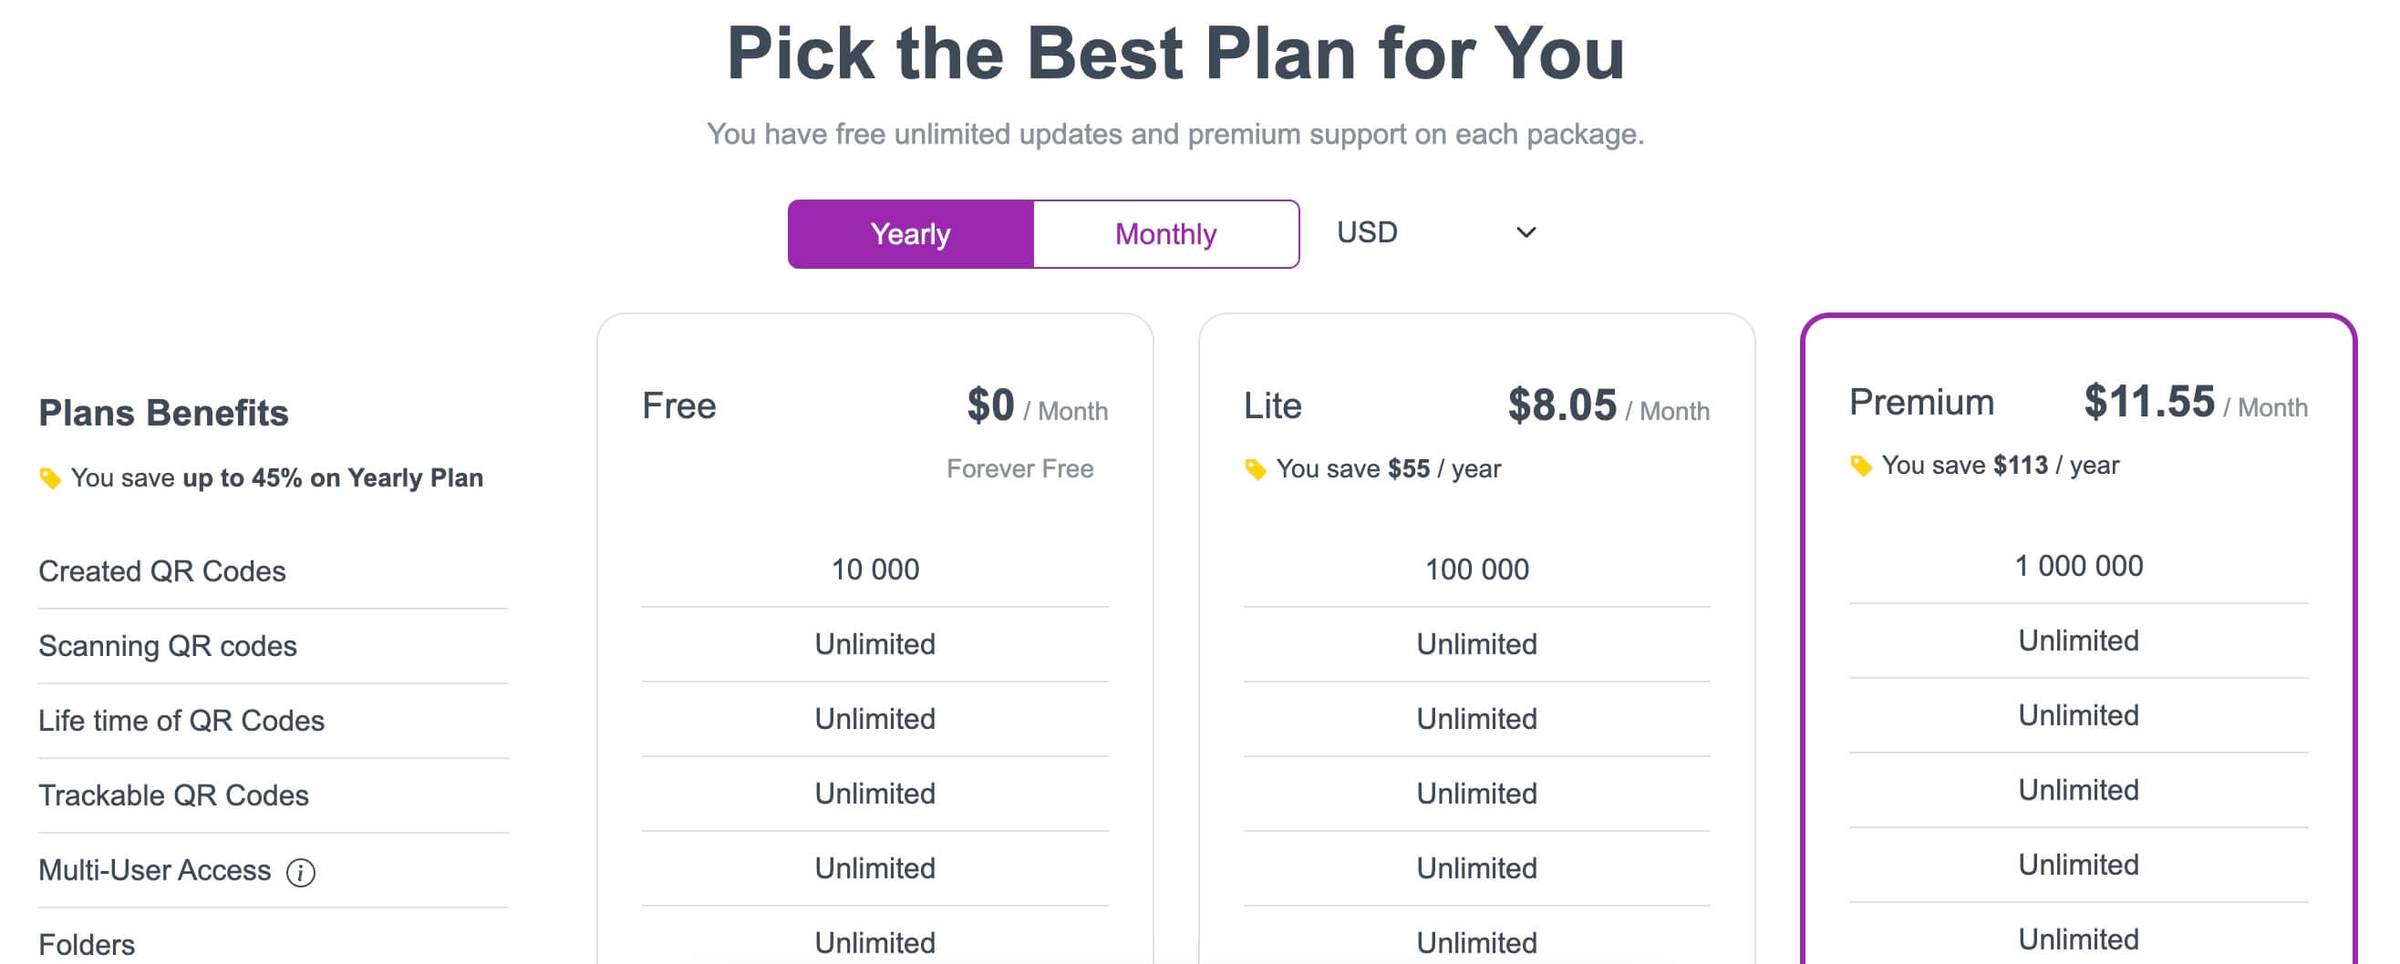Select the Lite plan title
The image size is (2400, 964).
point(1272,405)
